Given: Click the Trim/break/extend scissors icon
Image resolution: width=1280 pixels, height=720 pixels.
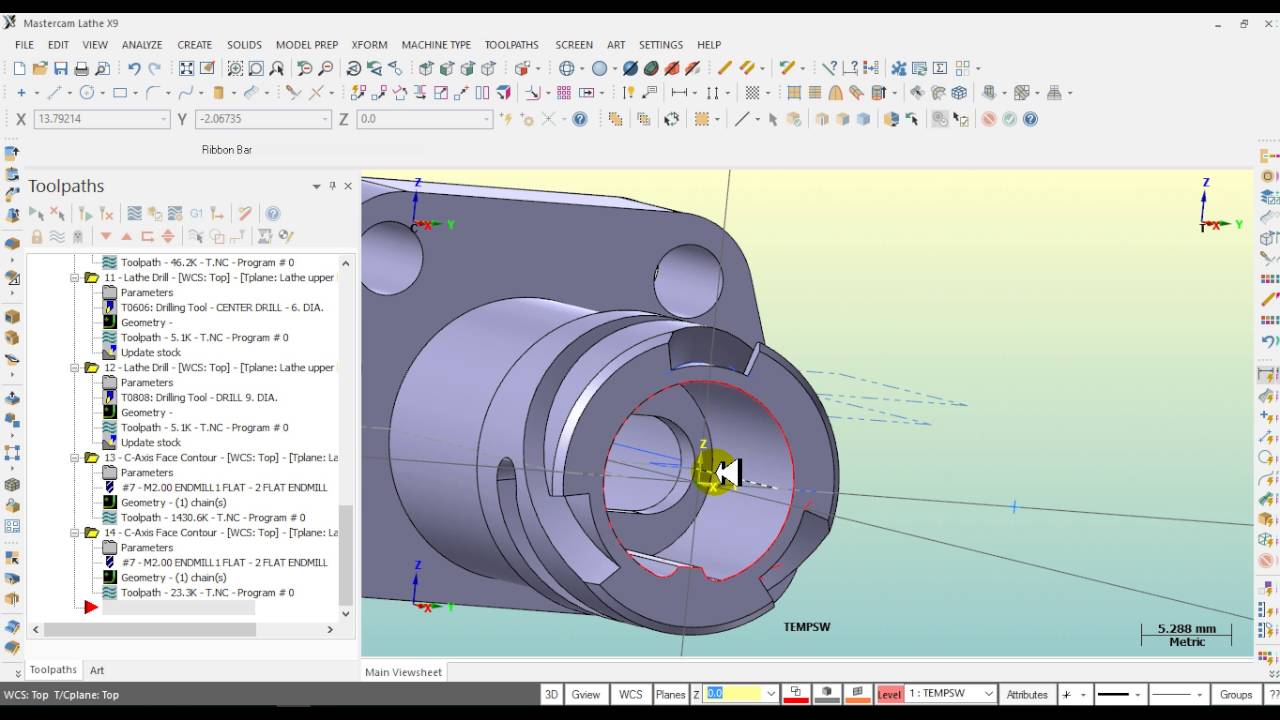Looking at the screenshot, I should [x=293, y=93].
